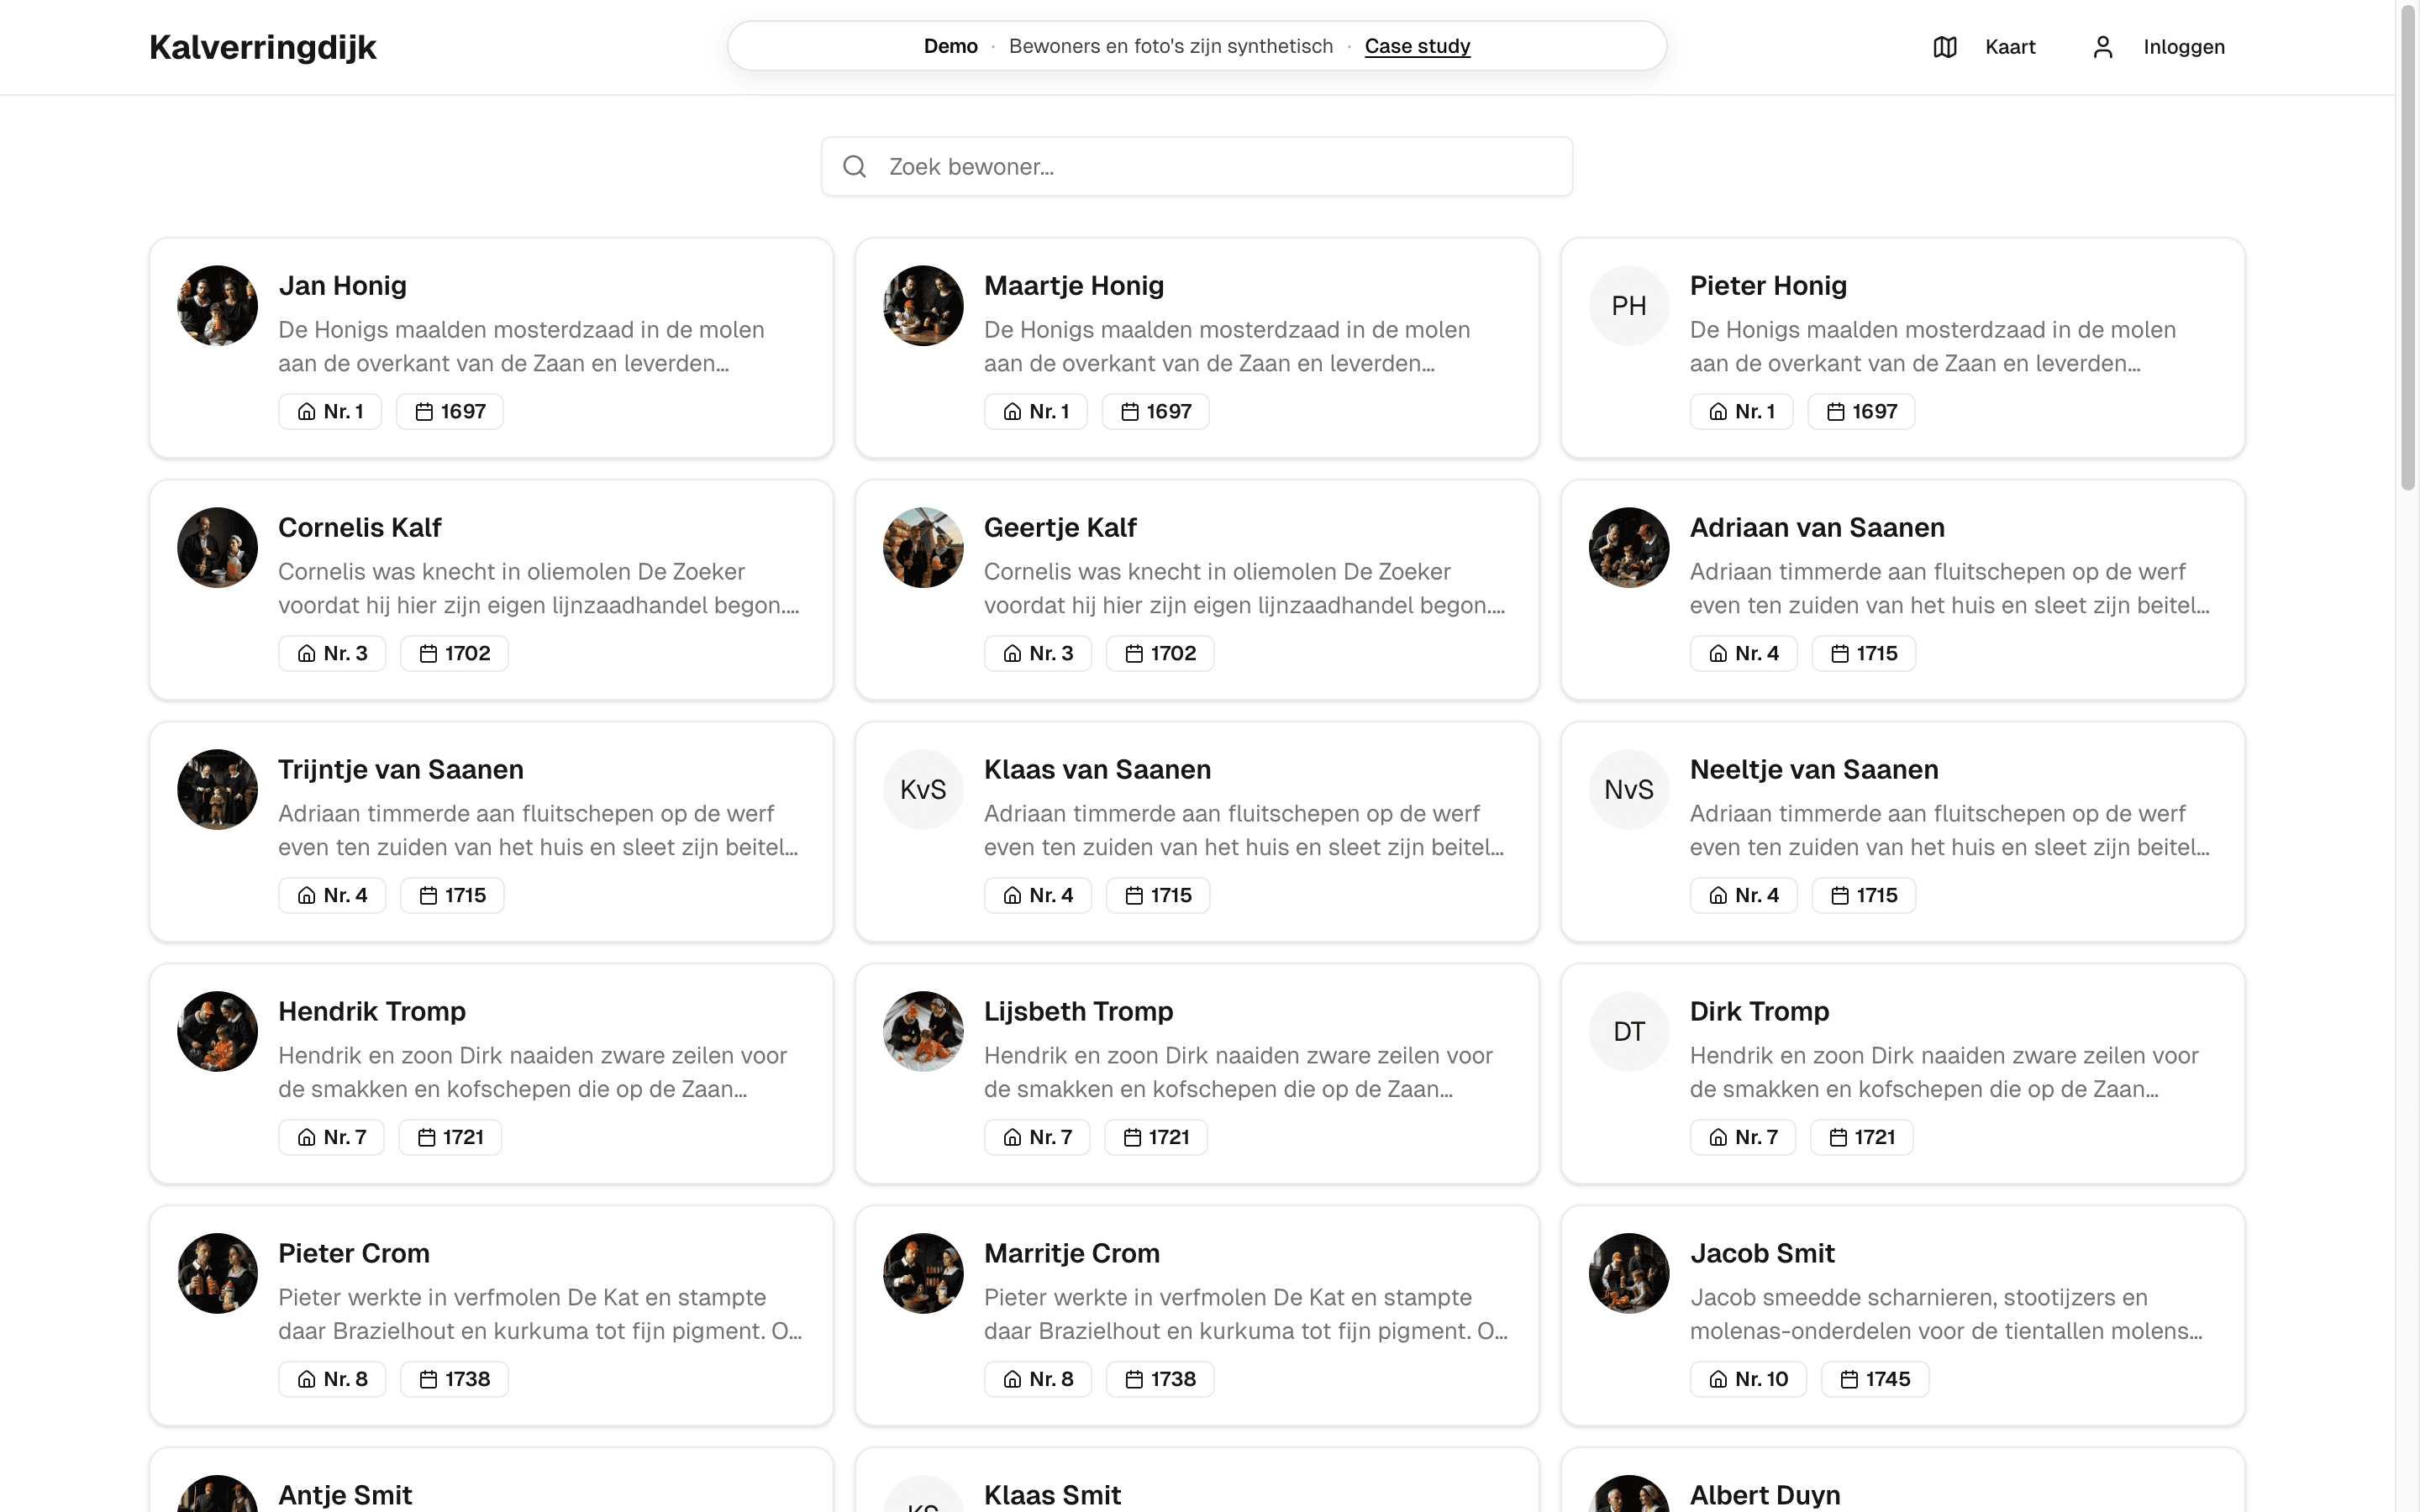Open Cornelis Kalf's portrait thumbnail
Viewport: 2420px width, 1512px height.
point(217,548)
